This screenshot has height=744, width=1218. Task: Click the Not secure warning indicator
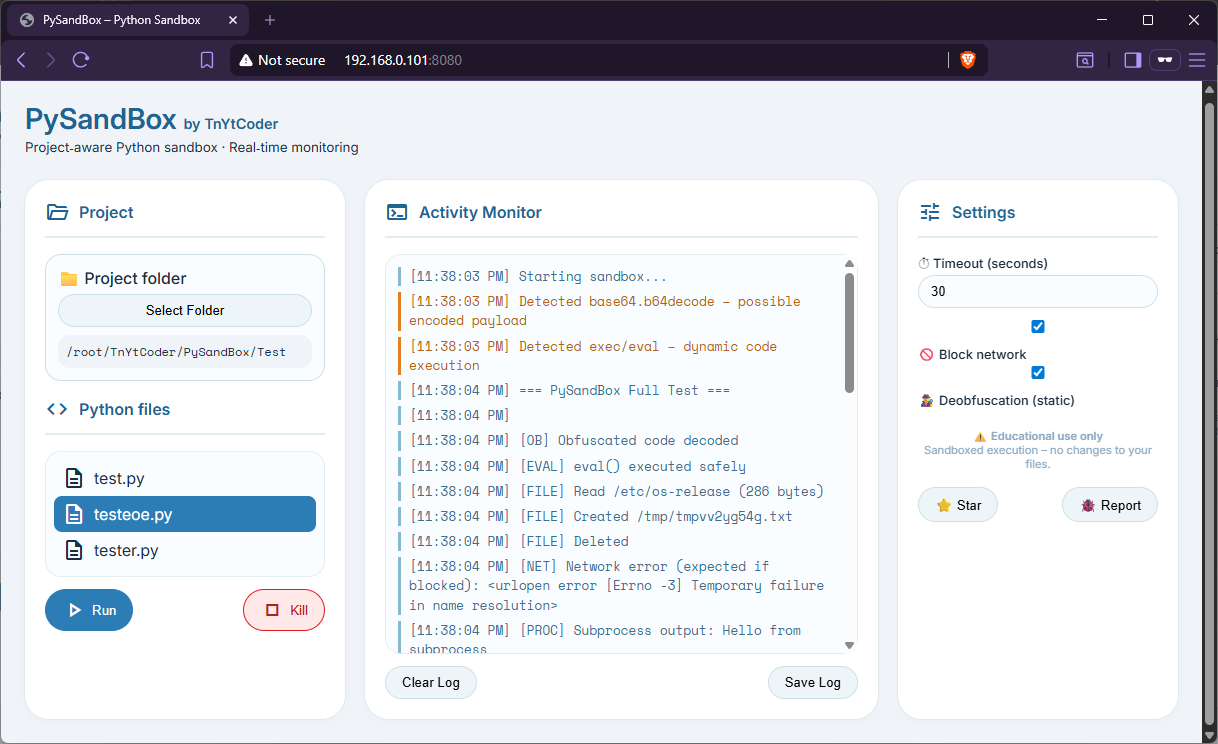282,60
